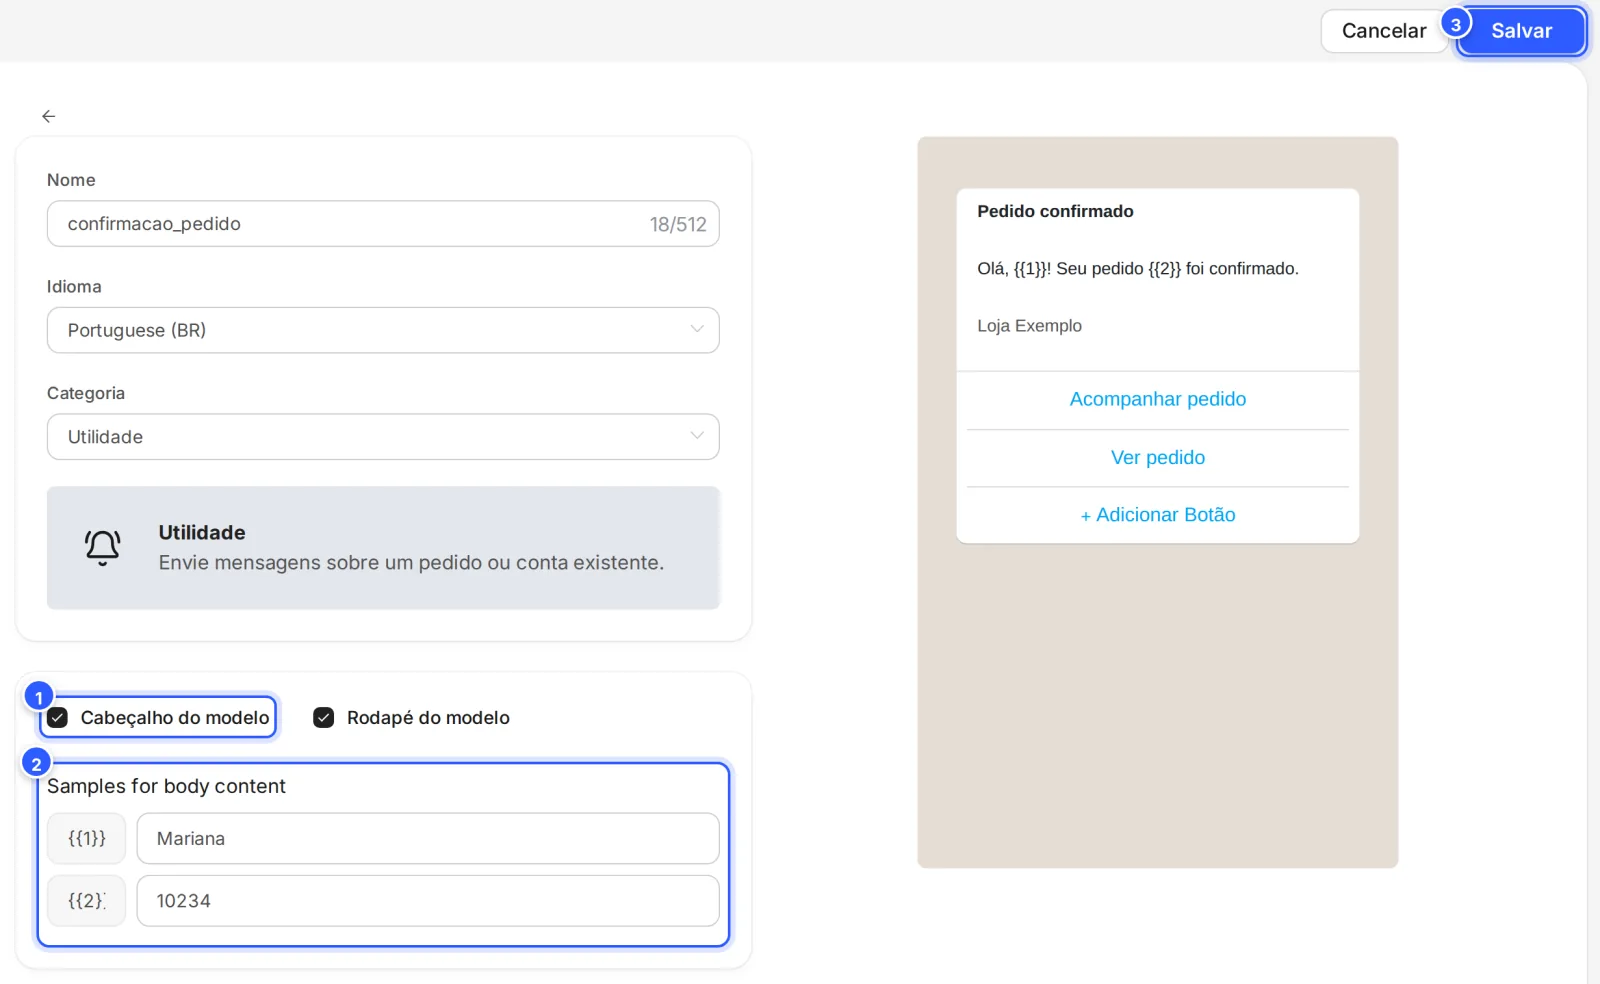Click the Utilidade bell icon
The image size is (1600, 984).
coord(102,548)
